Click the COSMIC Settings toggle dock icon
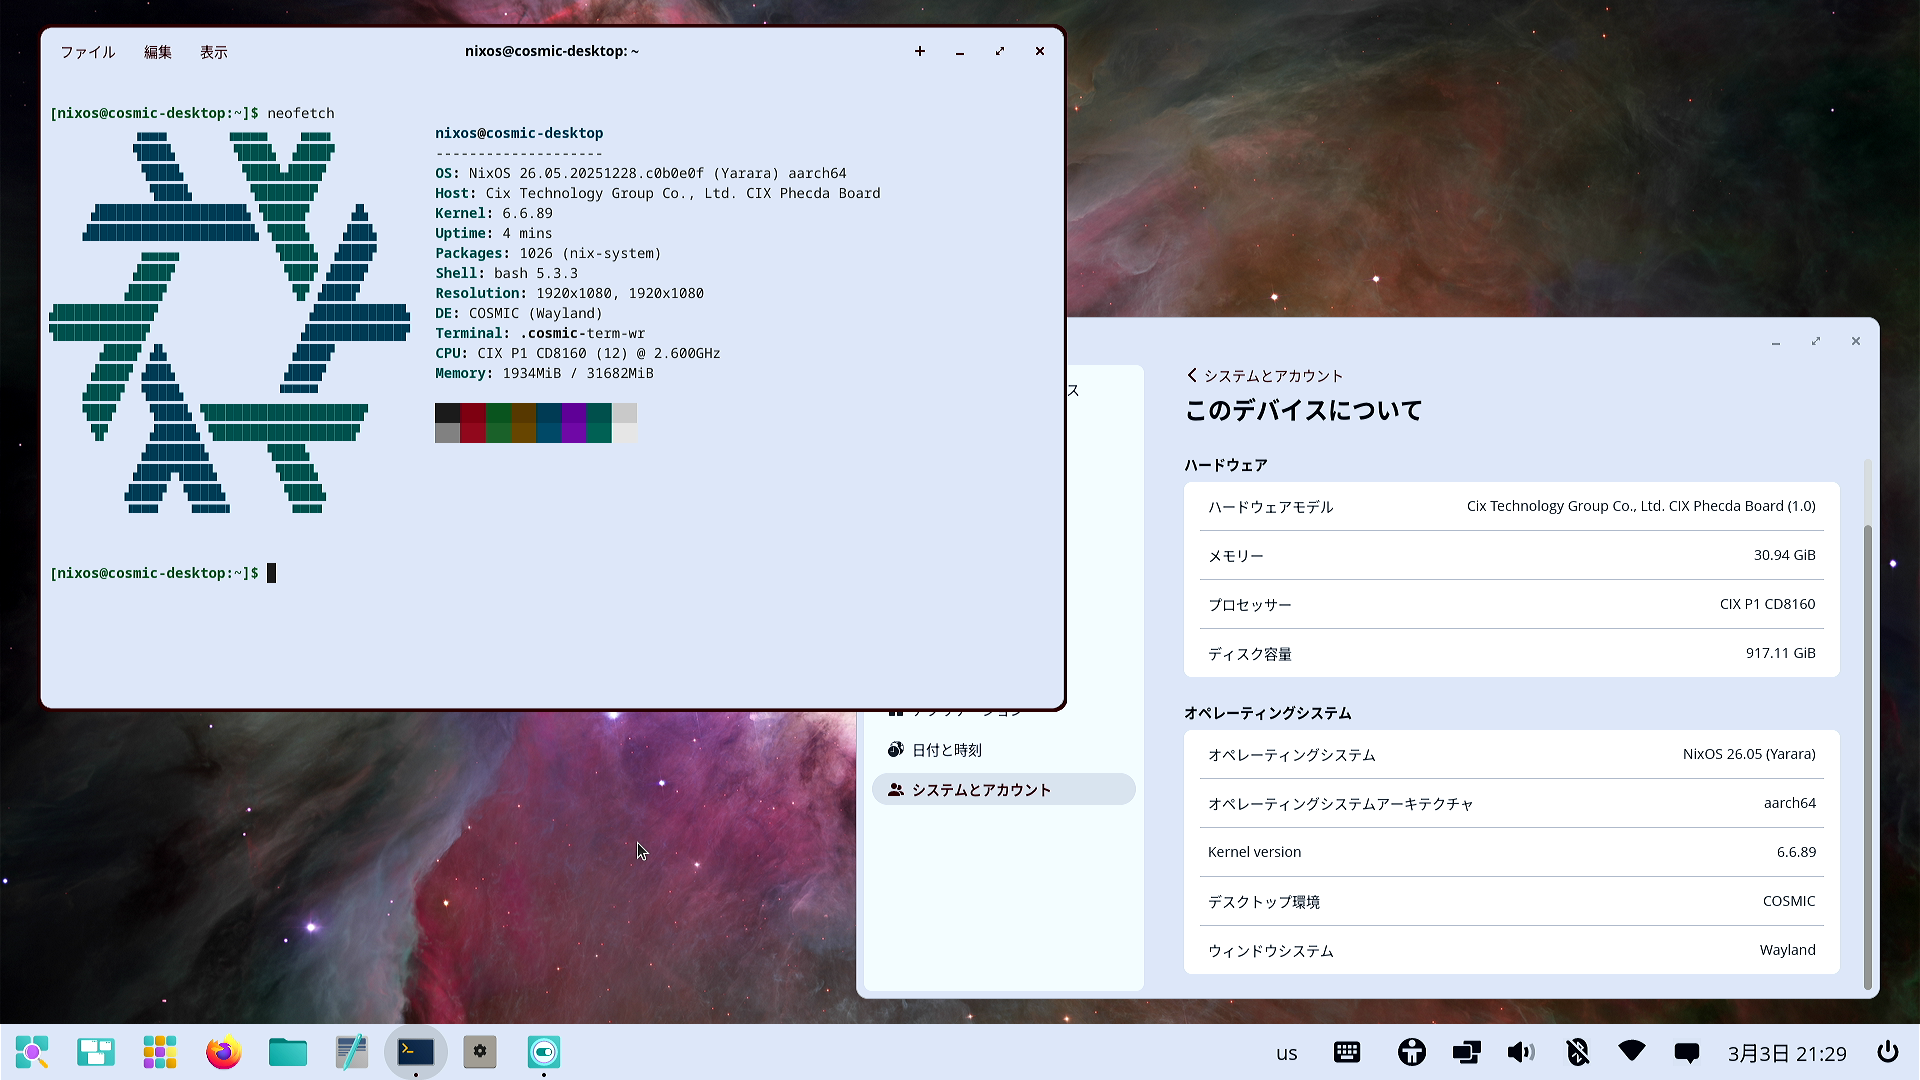The width and height of the screenshot is (1920, 1080). (544, 1052)
